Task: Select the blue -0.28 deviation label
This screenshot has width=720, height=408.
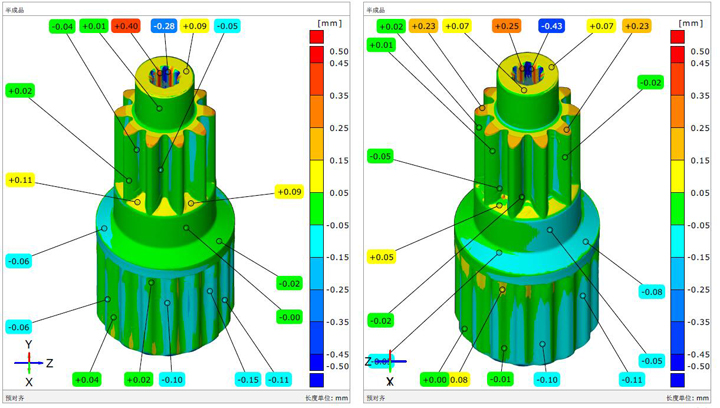Action: tap(164, 25)
